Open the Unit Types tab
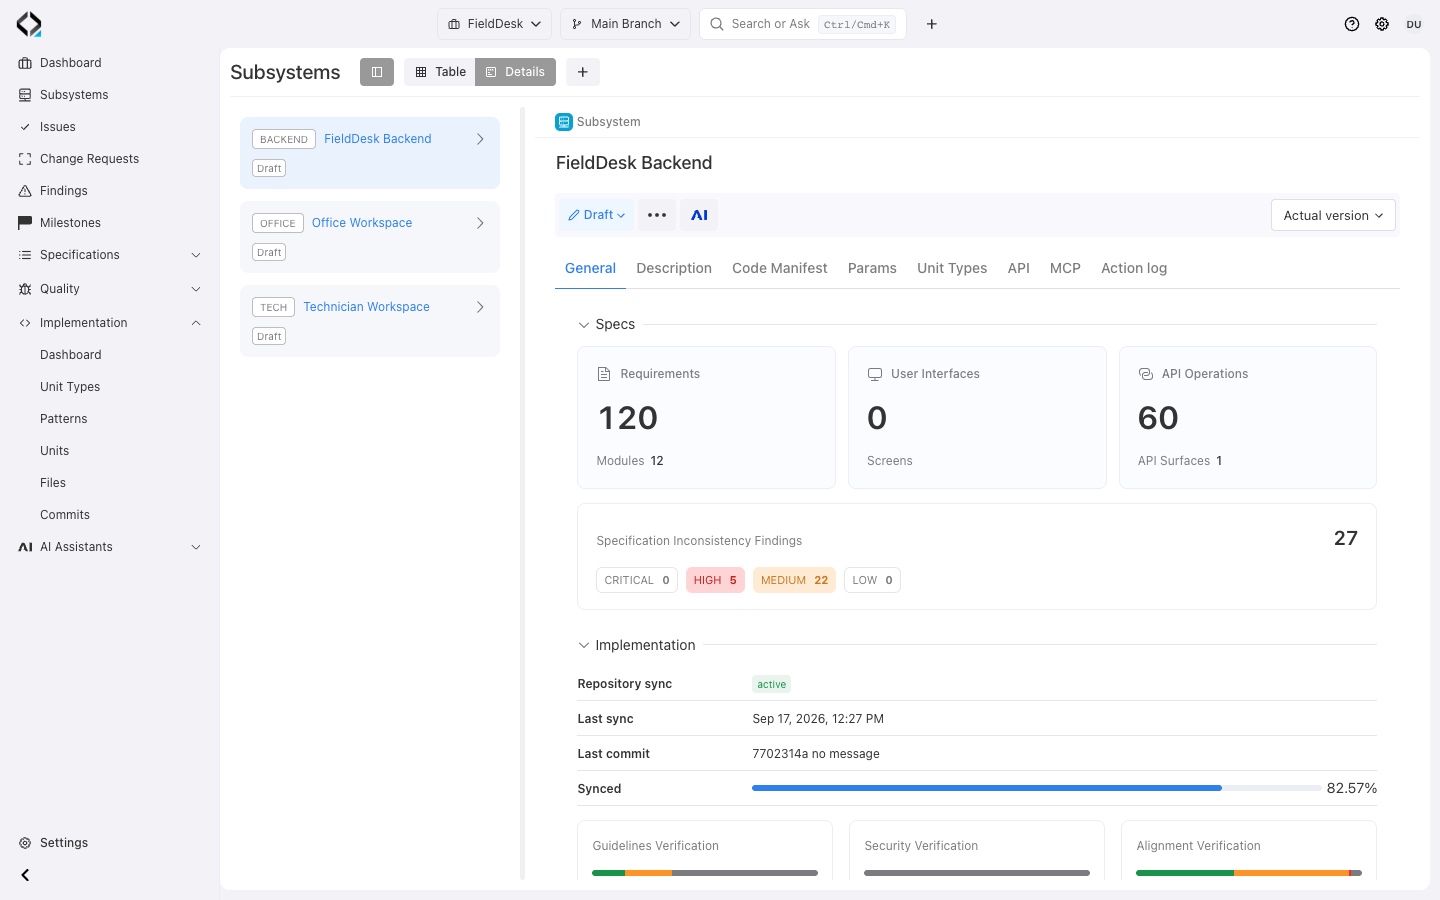The height and width of the screenshot is (900, 1440). 952,268
